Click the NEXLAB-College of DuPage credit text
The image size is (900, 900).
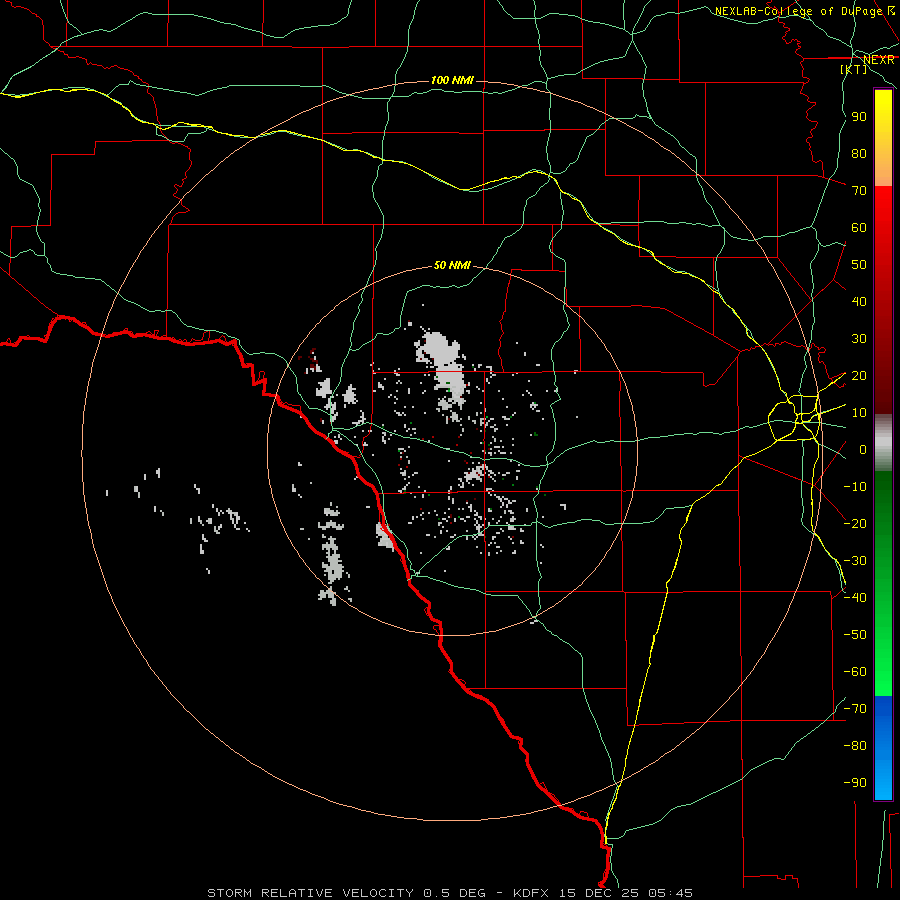pyautogui.click(x=804, y=11)
